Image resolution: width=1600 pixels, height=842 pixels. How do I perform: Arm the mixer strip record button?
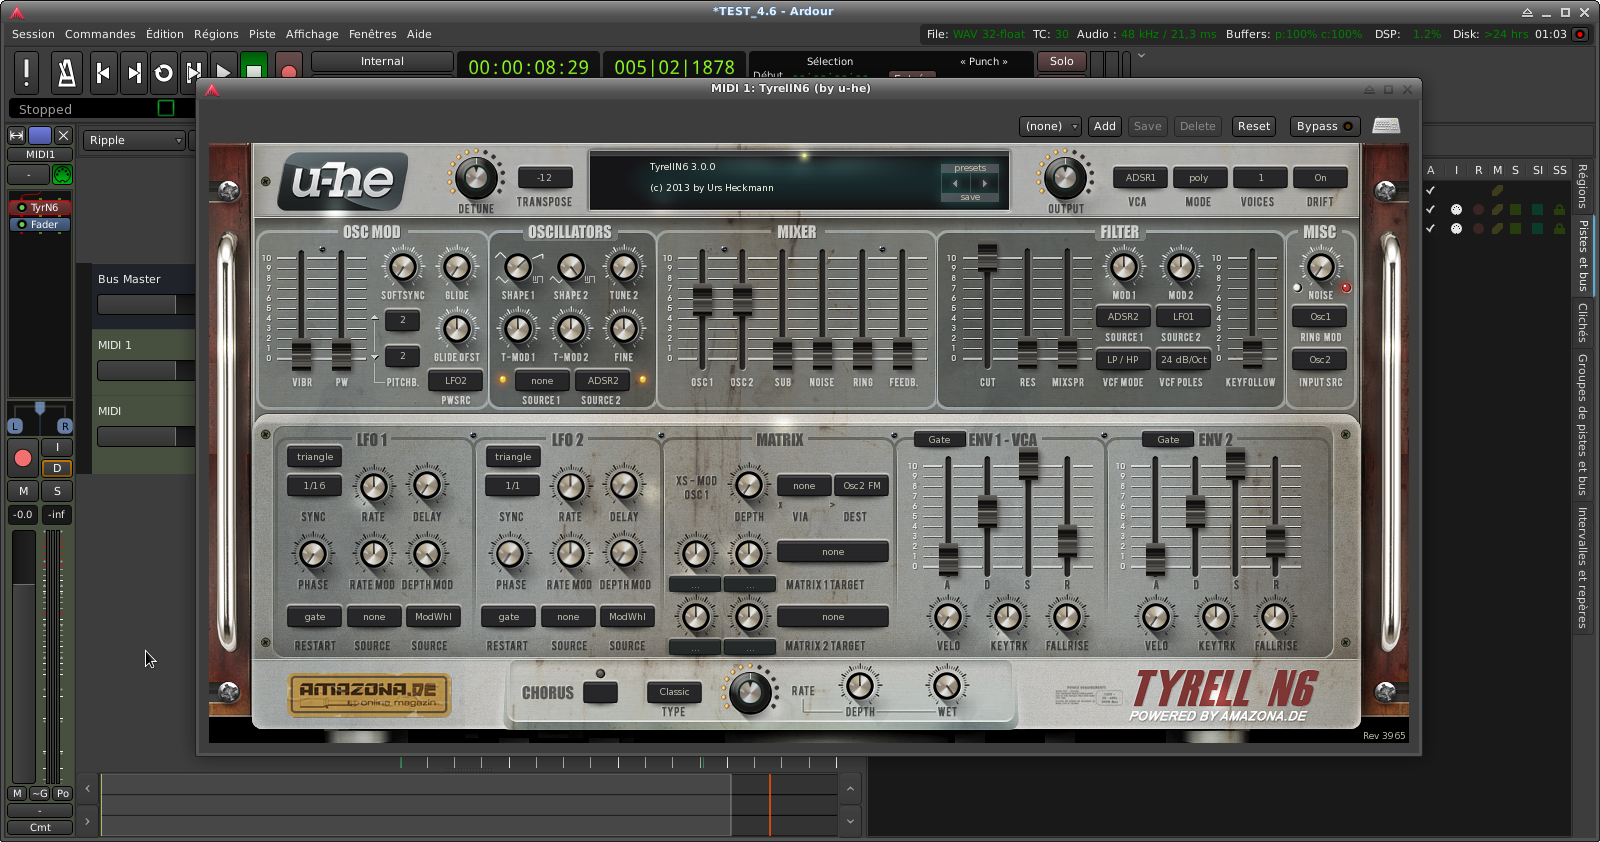(x=23, y=458)
